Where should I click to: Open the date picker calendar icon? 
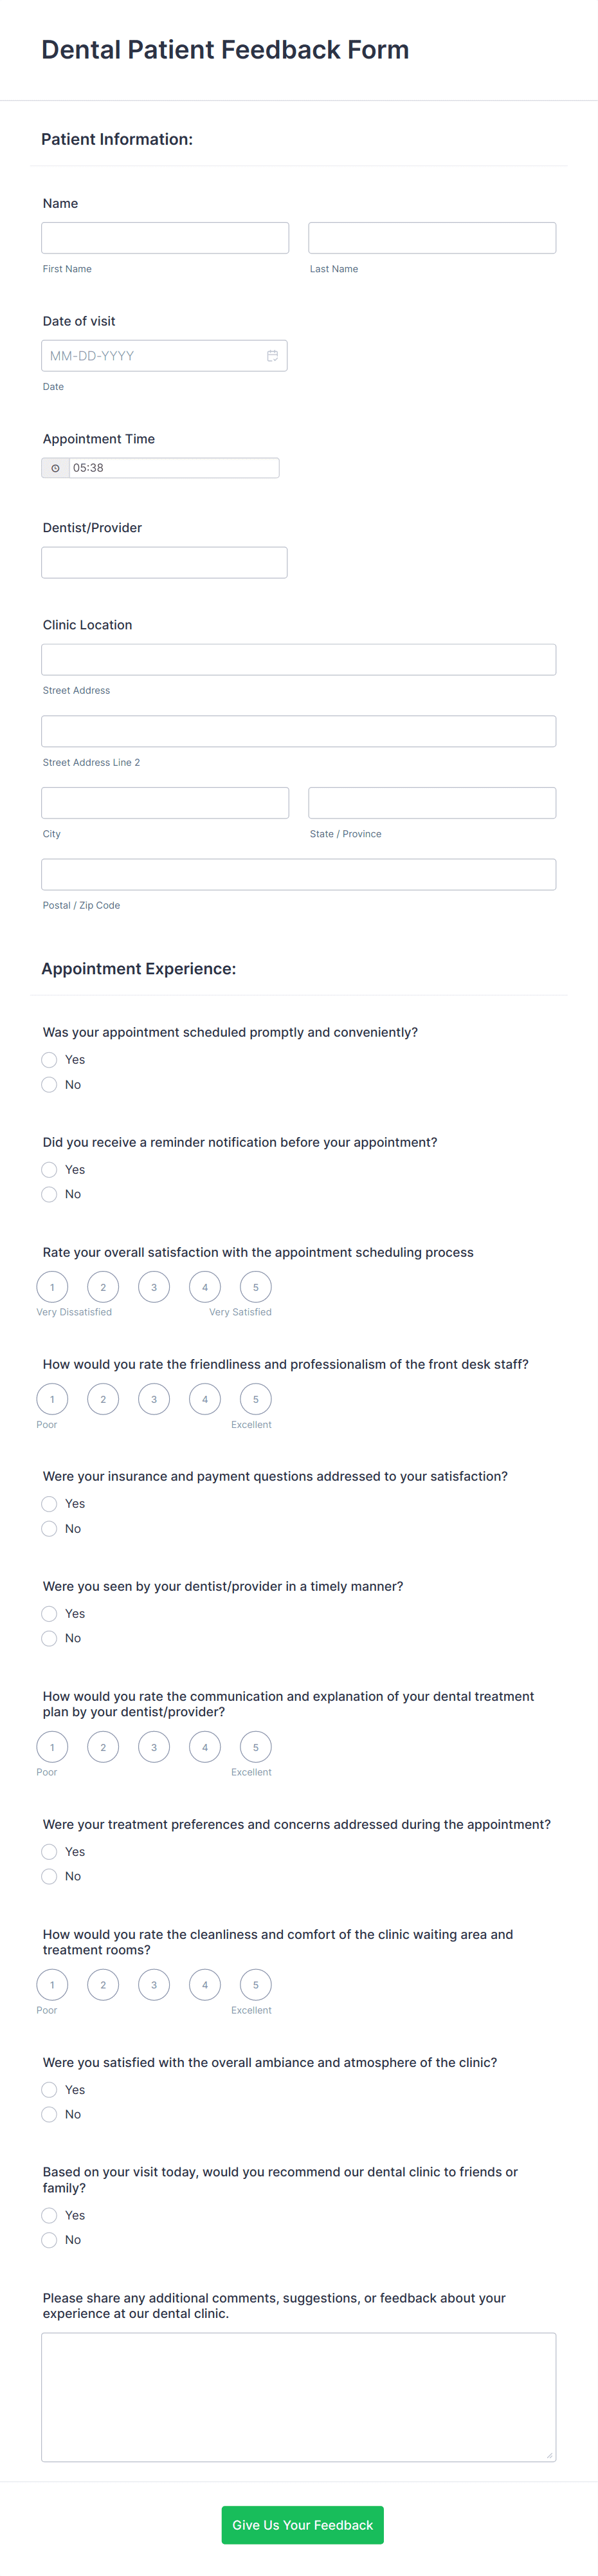tap(273, 355)
